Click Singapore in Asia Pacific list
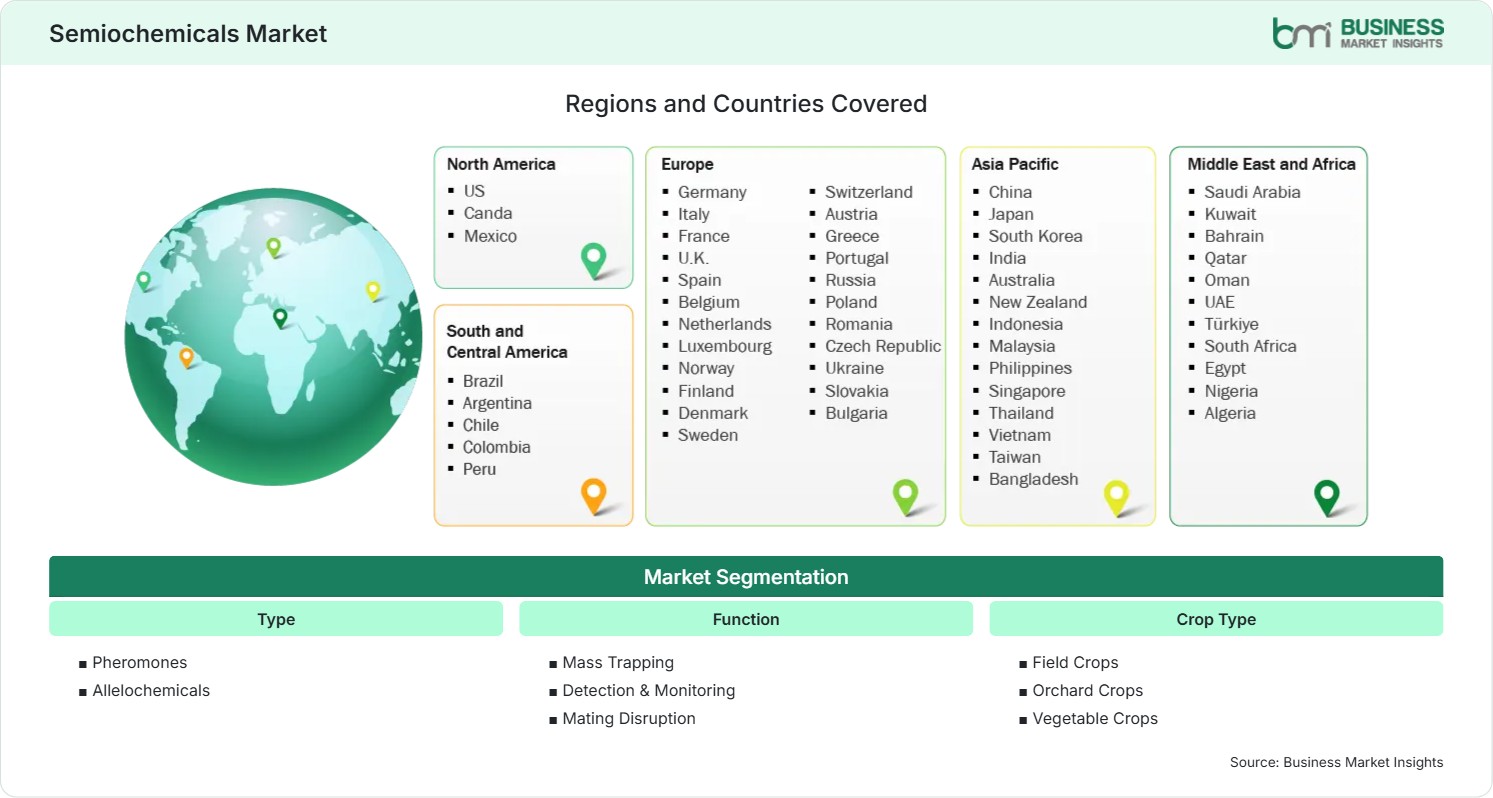 click(1027, 391)
